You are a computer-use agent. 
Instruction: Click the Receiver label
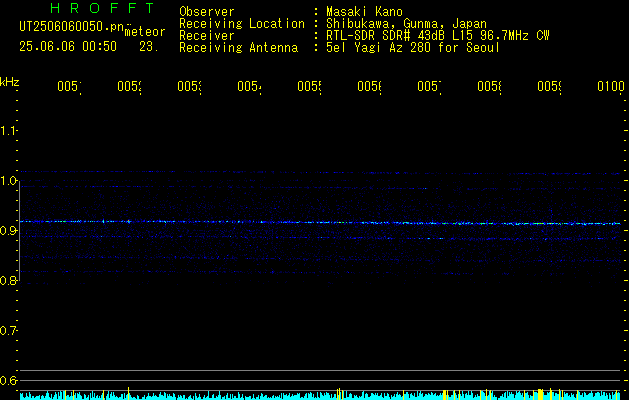click(x=207, y=36)
